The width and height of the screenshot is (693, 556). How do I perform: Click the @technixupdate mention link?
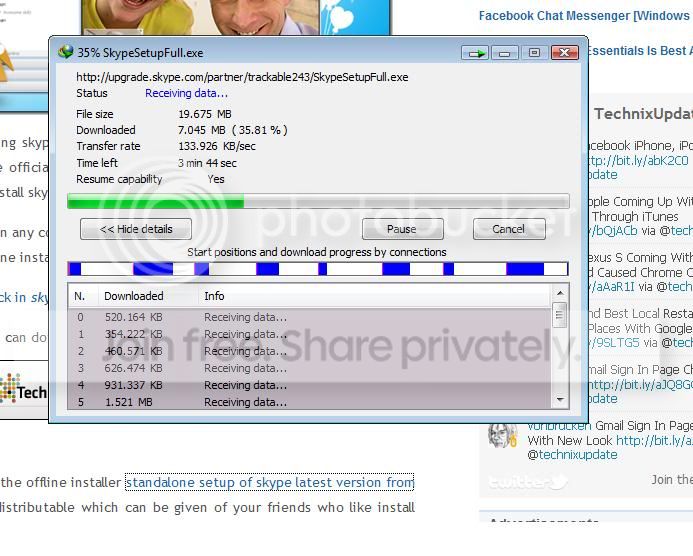572,455
